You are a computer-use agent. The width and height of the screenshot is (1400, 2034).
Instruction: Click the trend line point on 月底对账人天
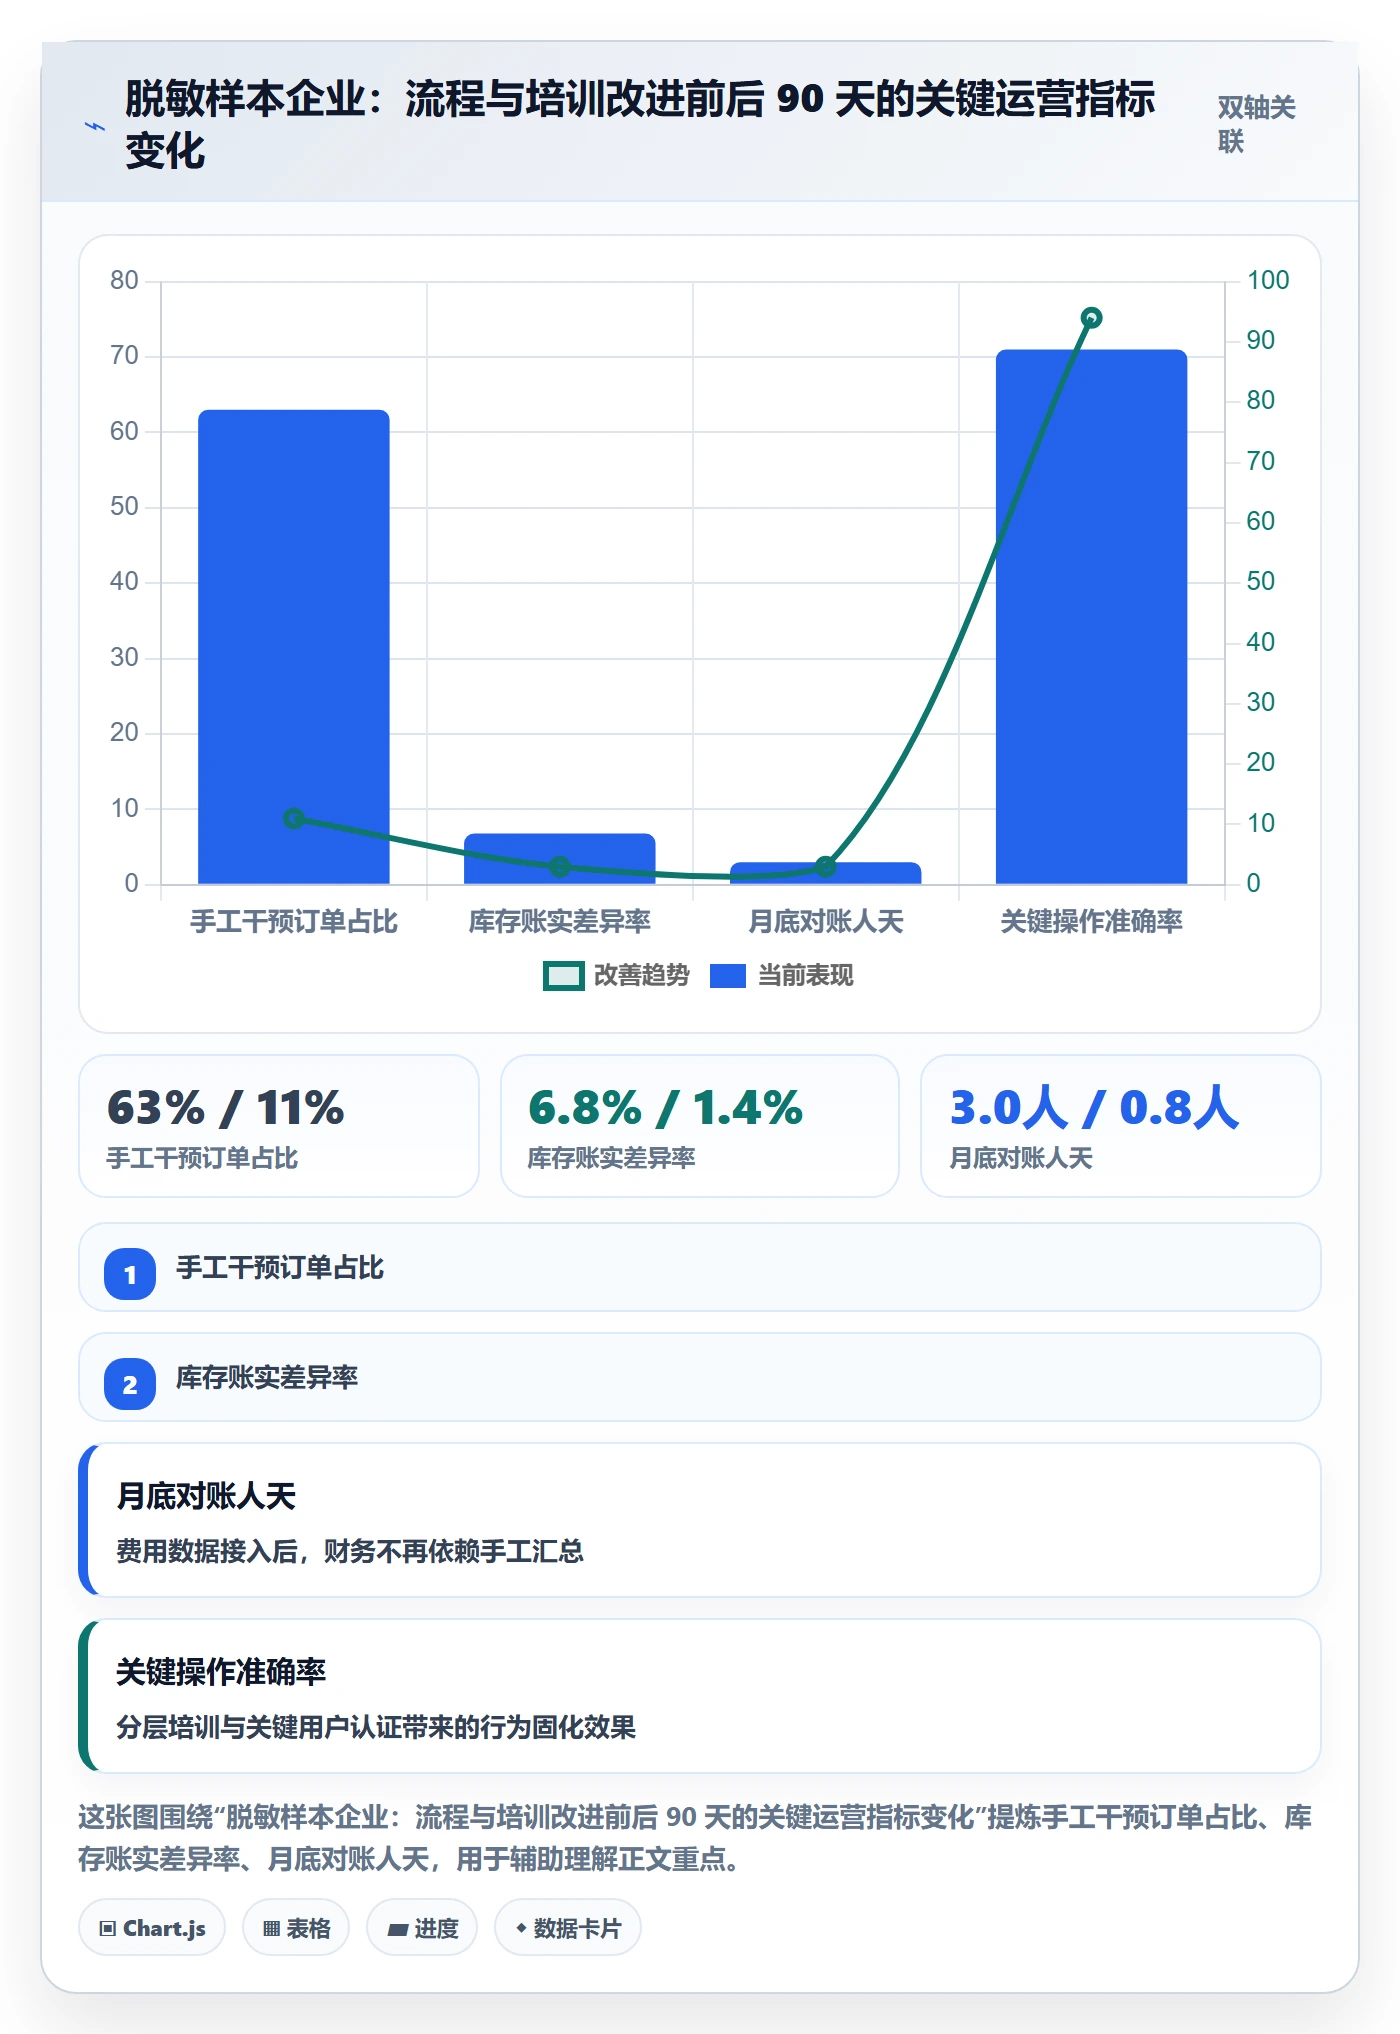[x=826, y=866]
